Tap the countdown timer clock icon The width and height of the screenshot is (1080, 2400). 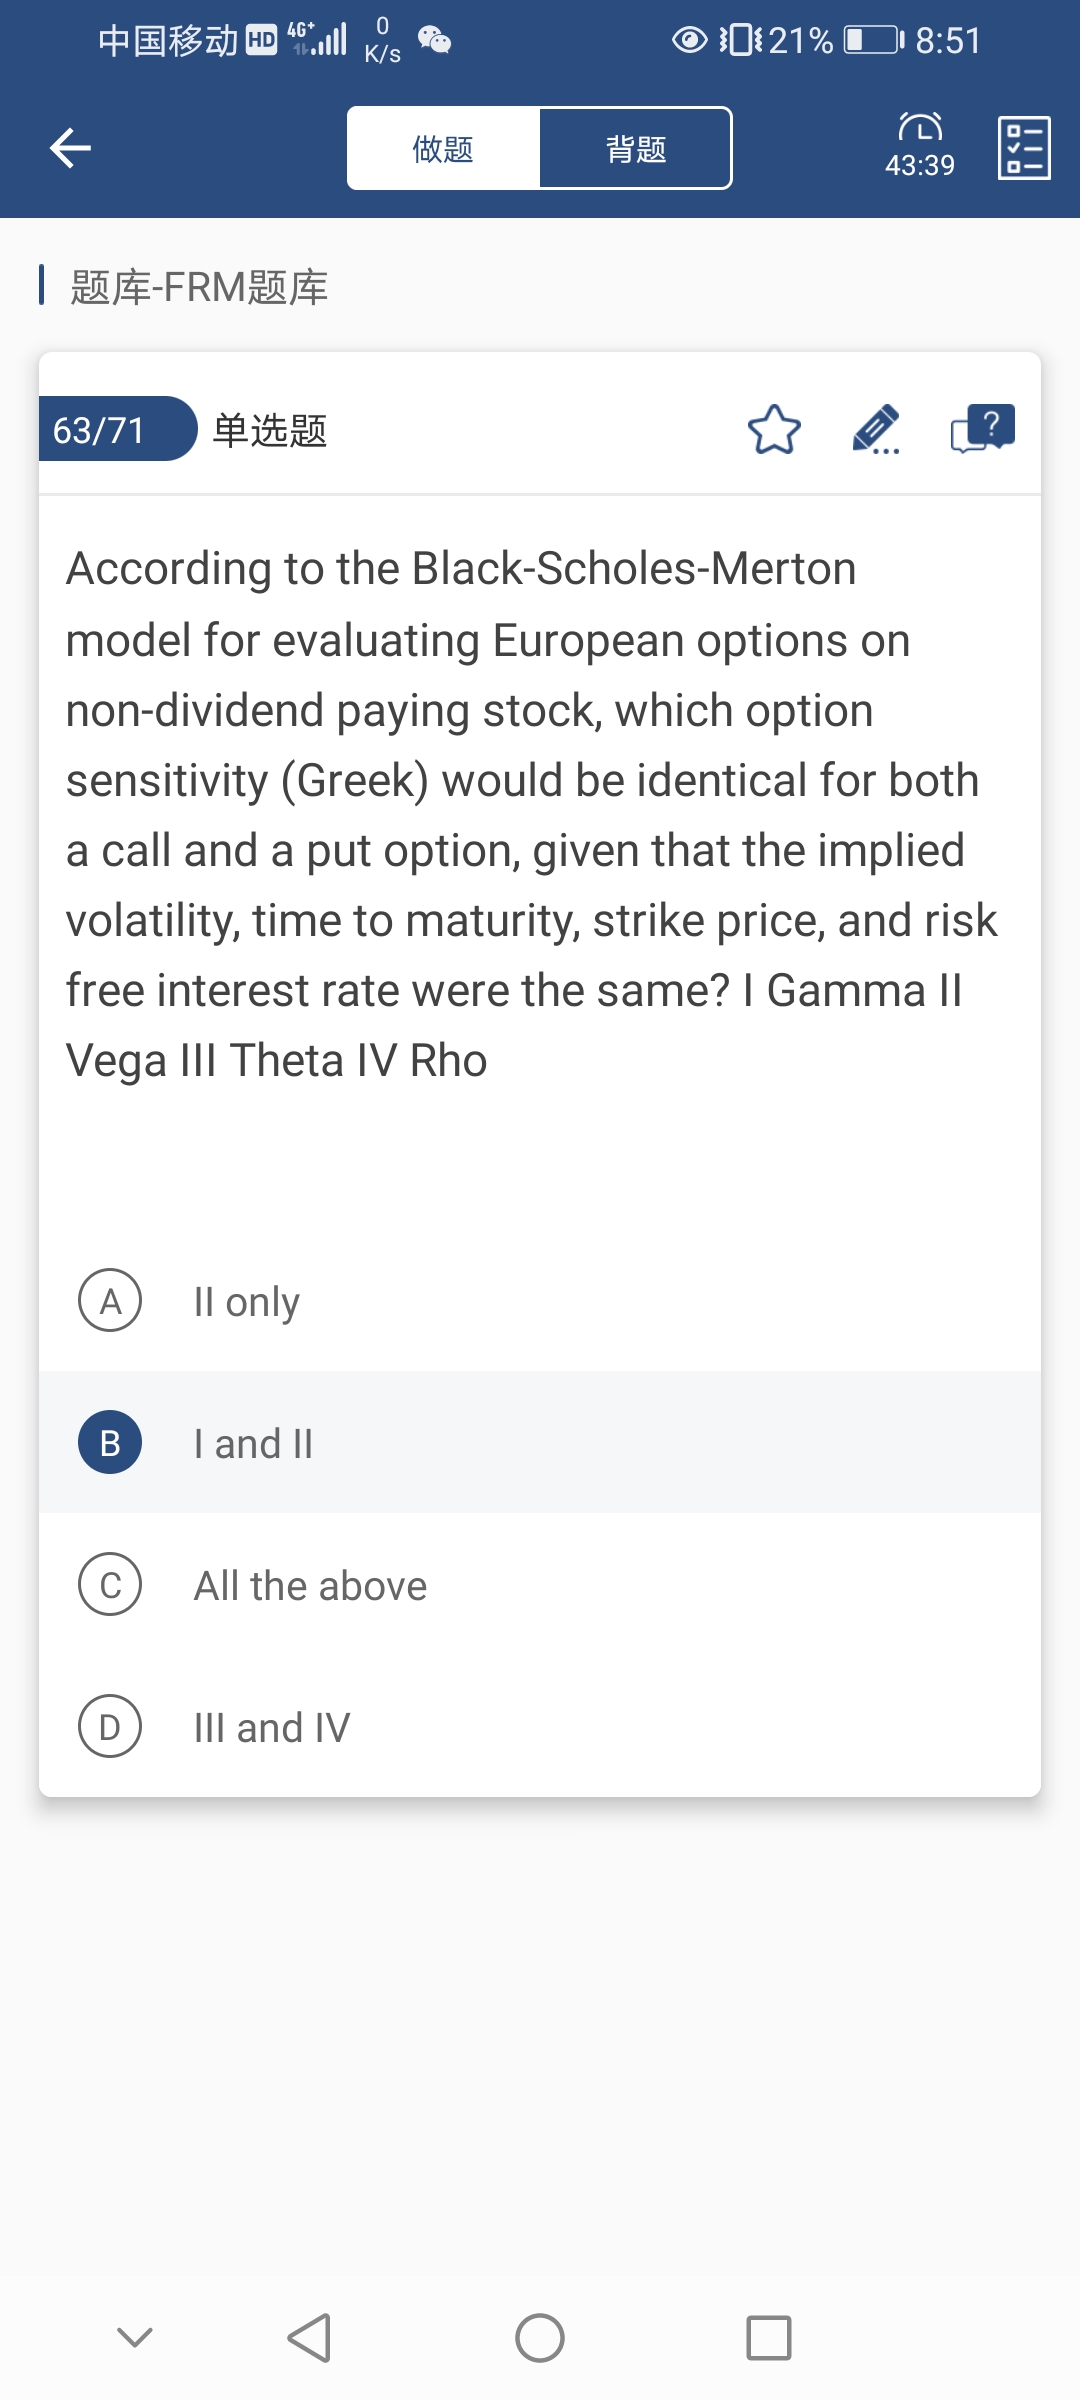[x=920, y=128]
